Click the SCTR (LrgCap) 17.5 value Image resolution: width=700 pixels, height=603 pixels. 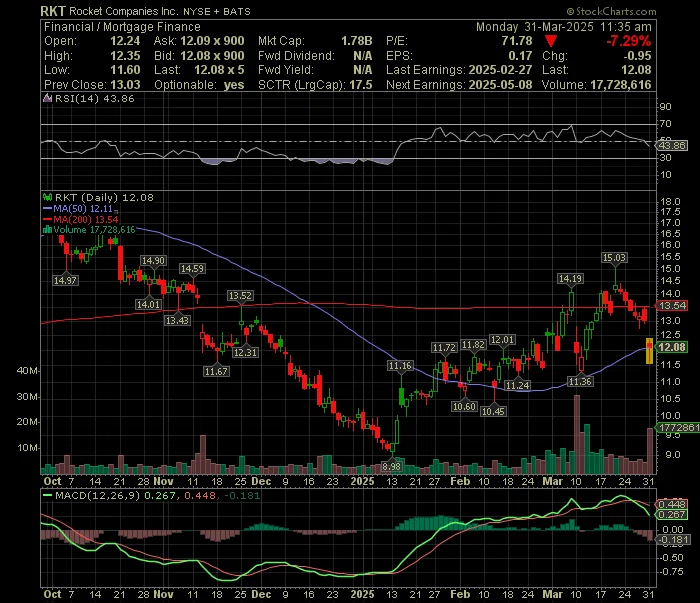(361, 85)
